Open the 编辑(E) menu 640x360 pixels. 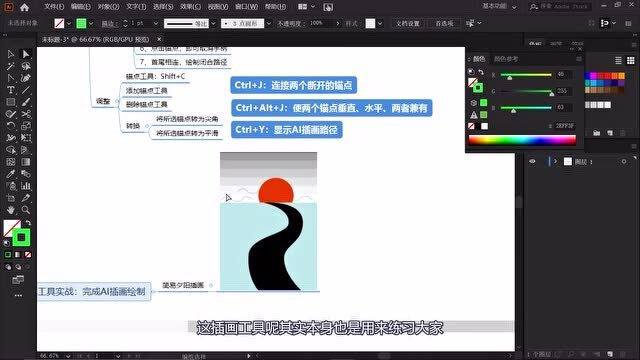[x=80, y=7]
